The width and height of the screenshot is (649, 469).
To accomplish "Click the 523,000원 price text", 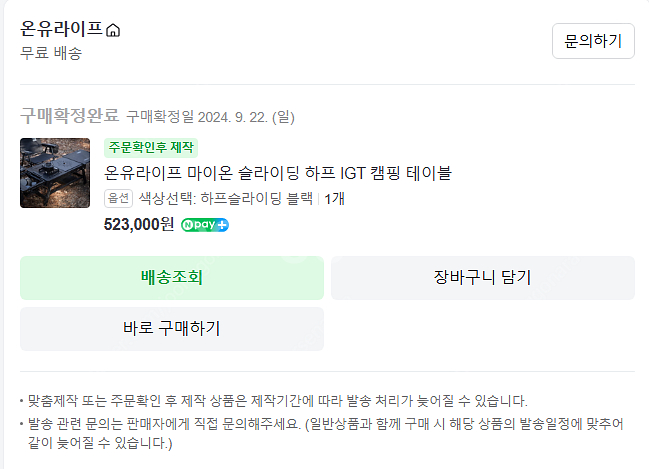I will click(x=138, y=225).
